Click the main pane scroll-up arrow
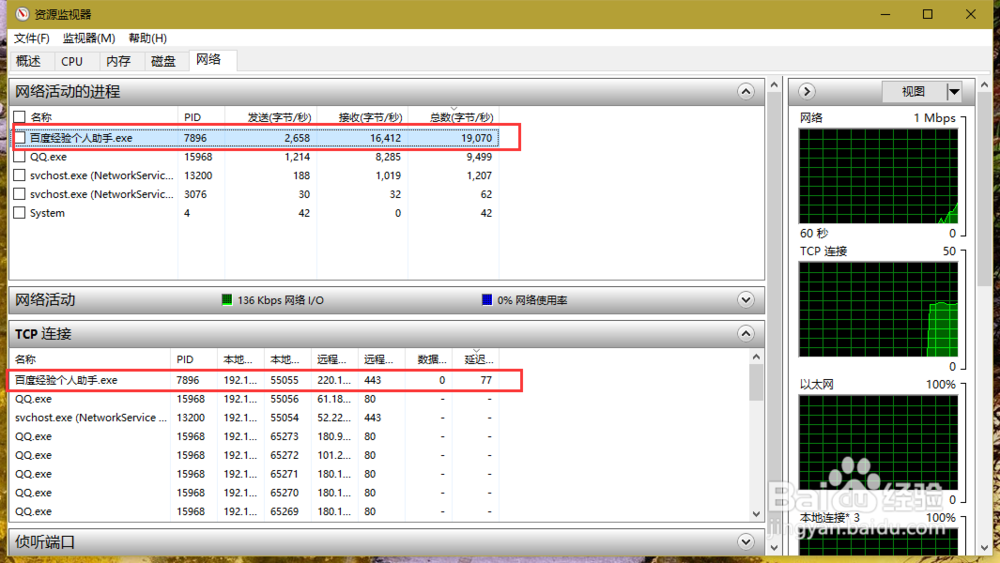 [x=774, y=85]
